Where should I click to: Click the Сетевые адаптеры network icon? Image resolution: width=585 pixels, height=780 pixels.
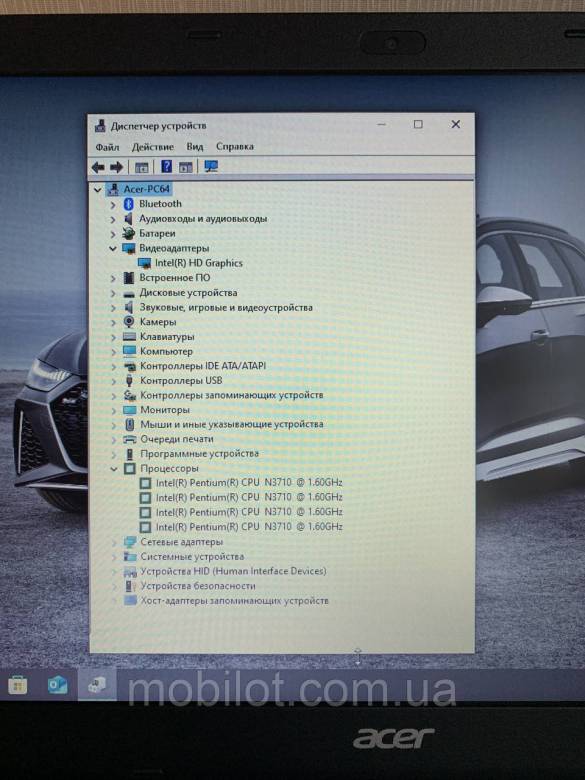[130, 542]
